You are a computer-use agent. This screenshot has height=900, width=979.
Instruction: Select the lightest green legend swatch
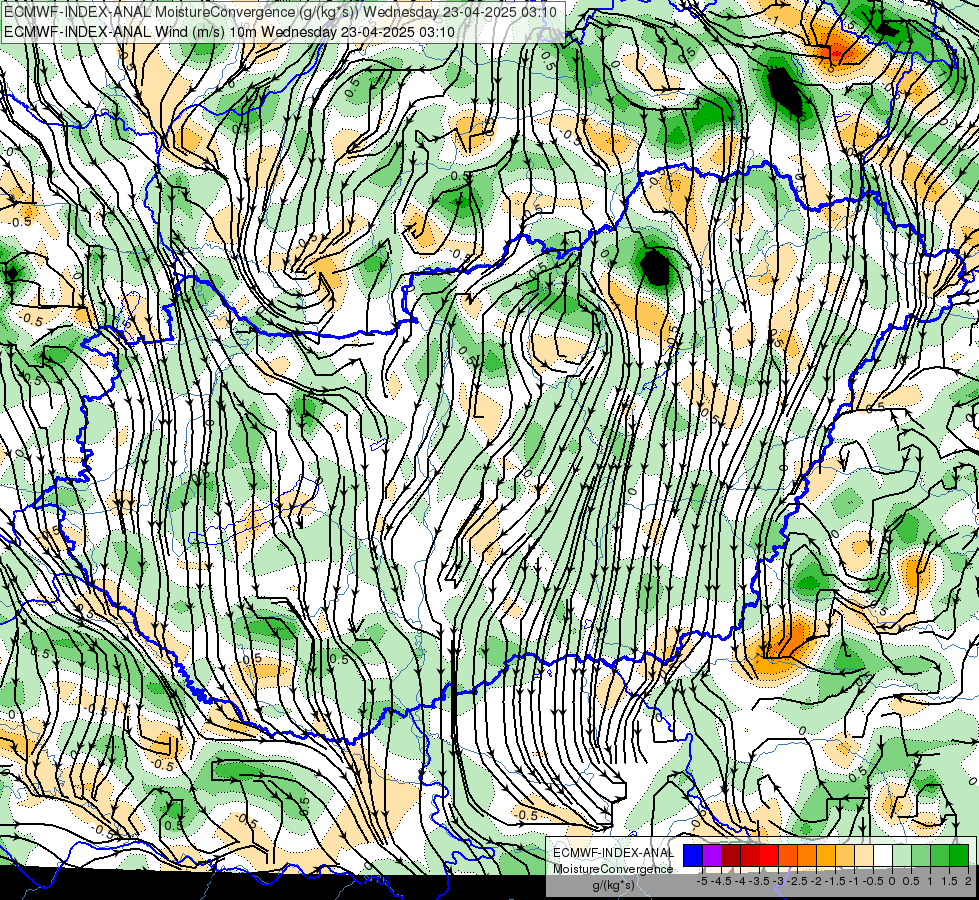tap(902, 856)
